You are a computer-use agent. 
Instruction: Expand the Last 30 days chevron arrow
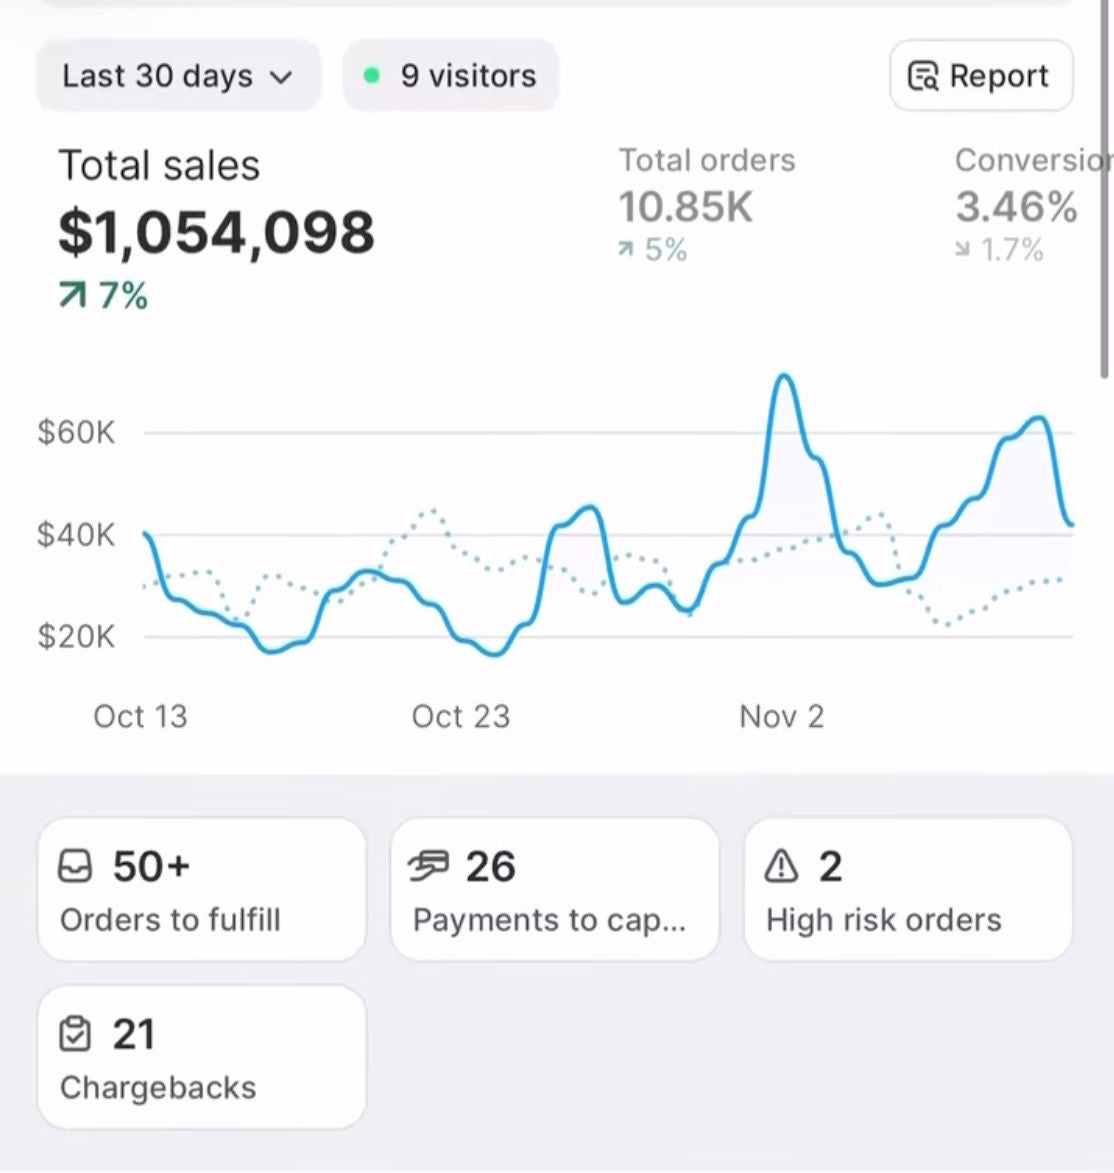click(x=281, y=77)
